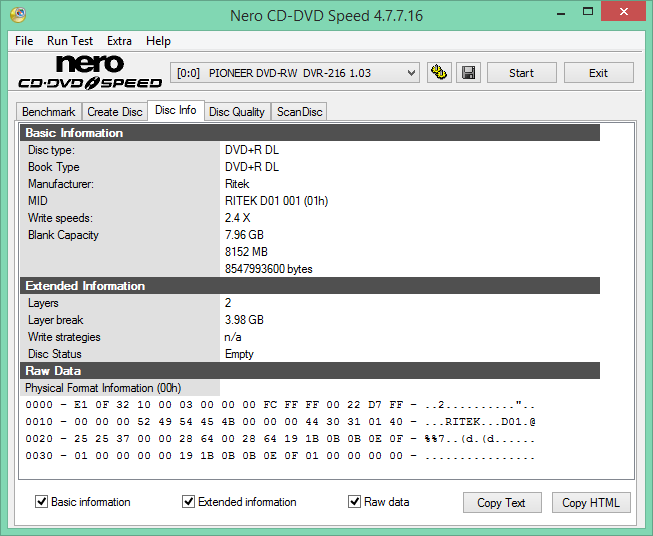Click the Basic Information section header
653x536 pixels.
pos(310,133)
